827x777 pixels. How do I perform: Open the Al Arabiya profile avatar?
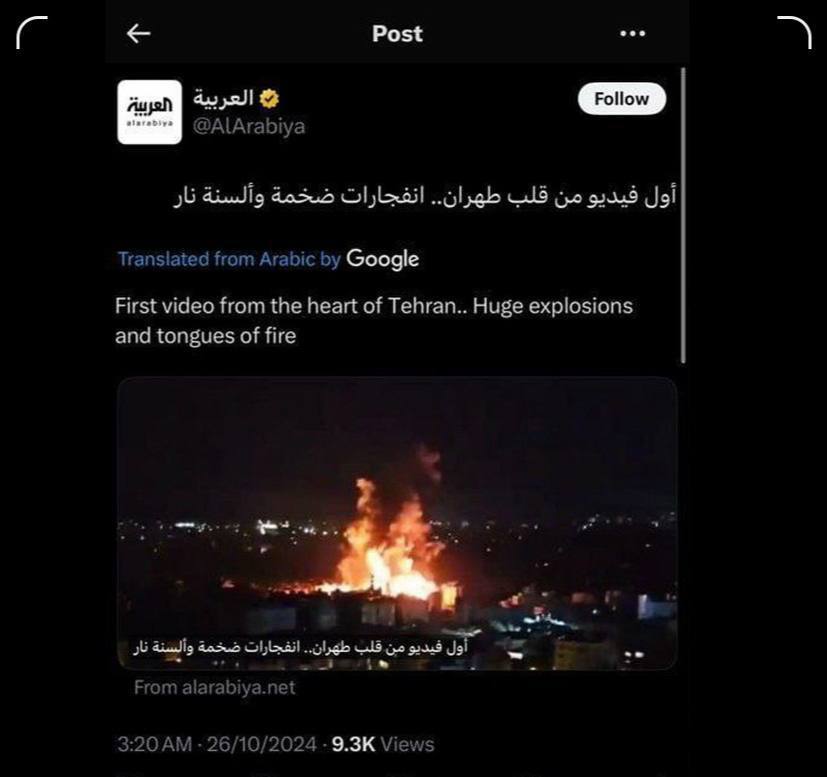tap(149, 112)
